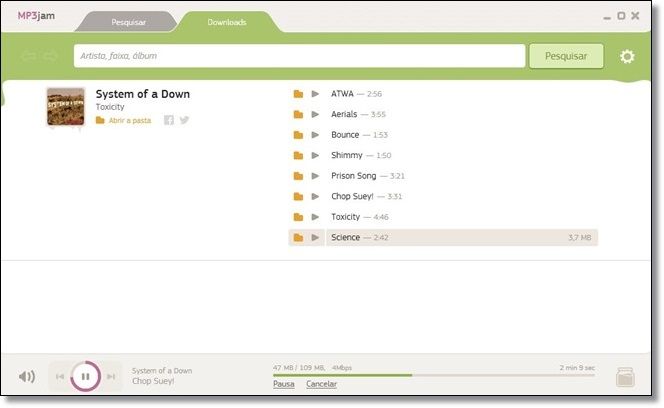The width and height of the screenshot is (664, 408).
Task: Play the Toxicity track
Action: tap(315, 217)
